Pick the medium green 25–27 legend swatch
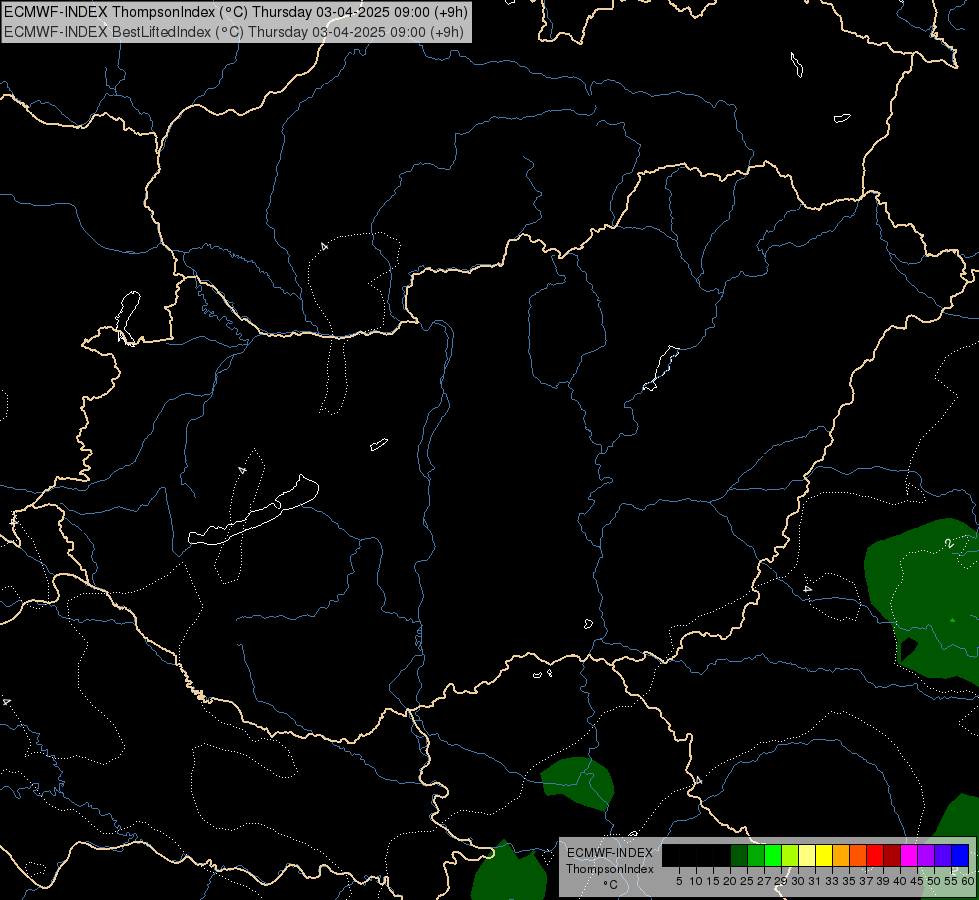979x900 pixels. click(756, 856)
